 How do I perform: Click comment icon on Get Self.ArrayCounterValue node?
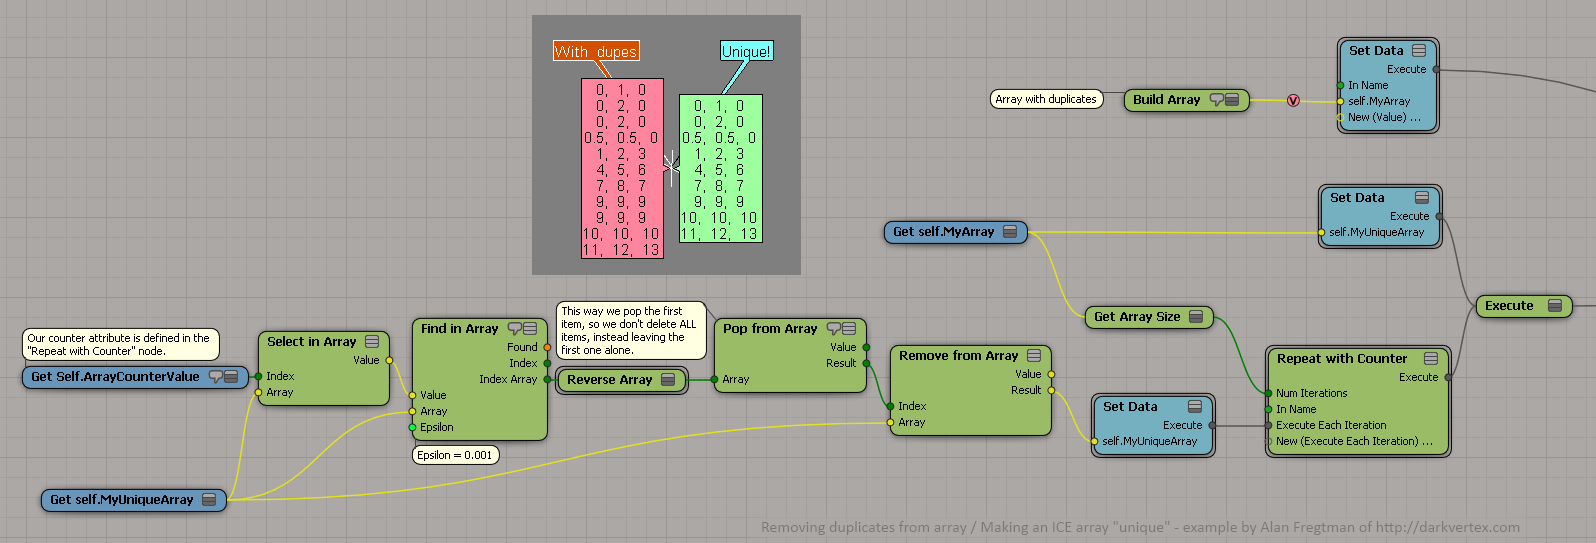click(x=215, y=377)
